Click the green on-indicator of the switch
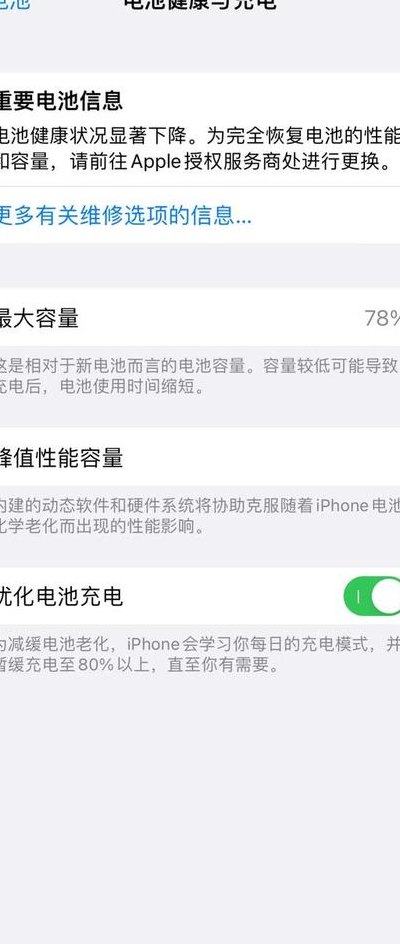400x944 pixels. (x=358, y=596)
